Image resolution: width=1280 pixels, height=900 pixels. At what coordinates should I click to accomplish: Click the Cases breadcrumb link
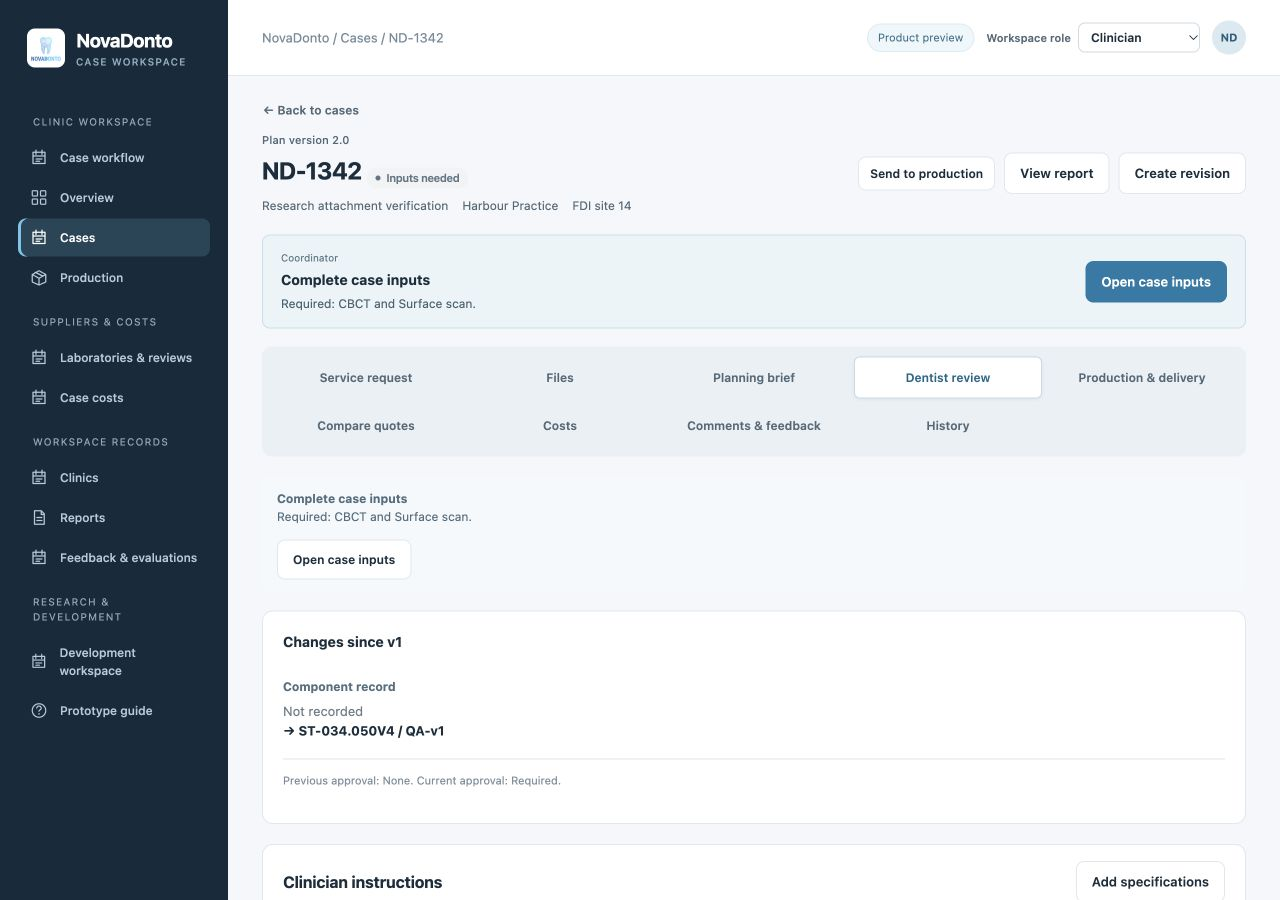click(359, 38)
